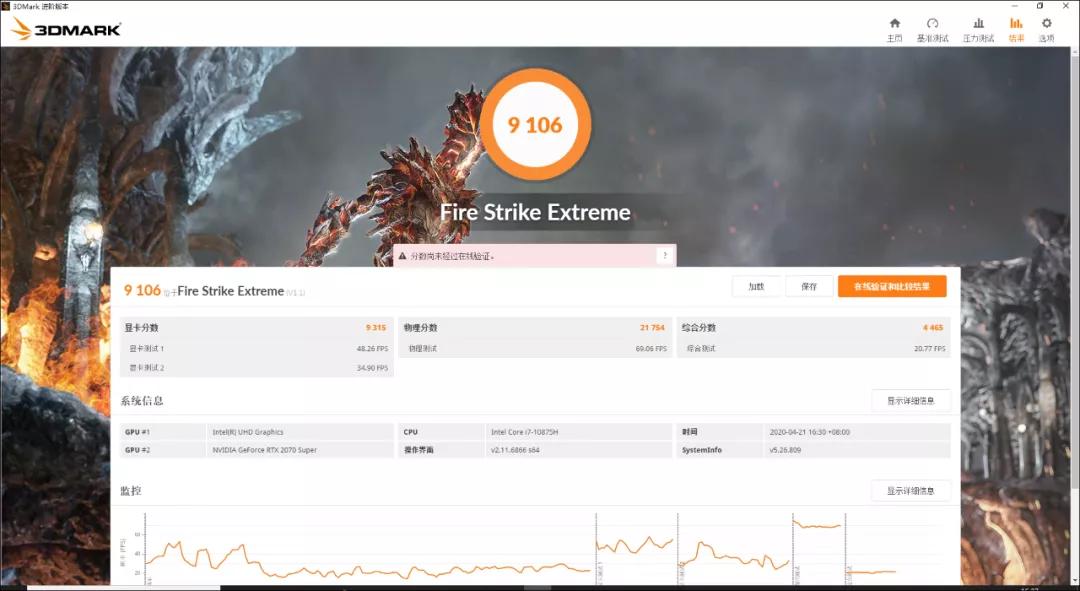The height and width of the screenshot is (591, 1080).
Task: Click orange validate and compare online button
Action: [892, 287]
